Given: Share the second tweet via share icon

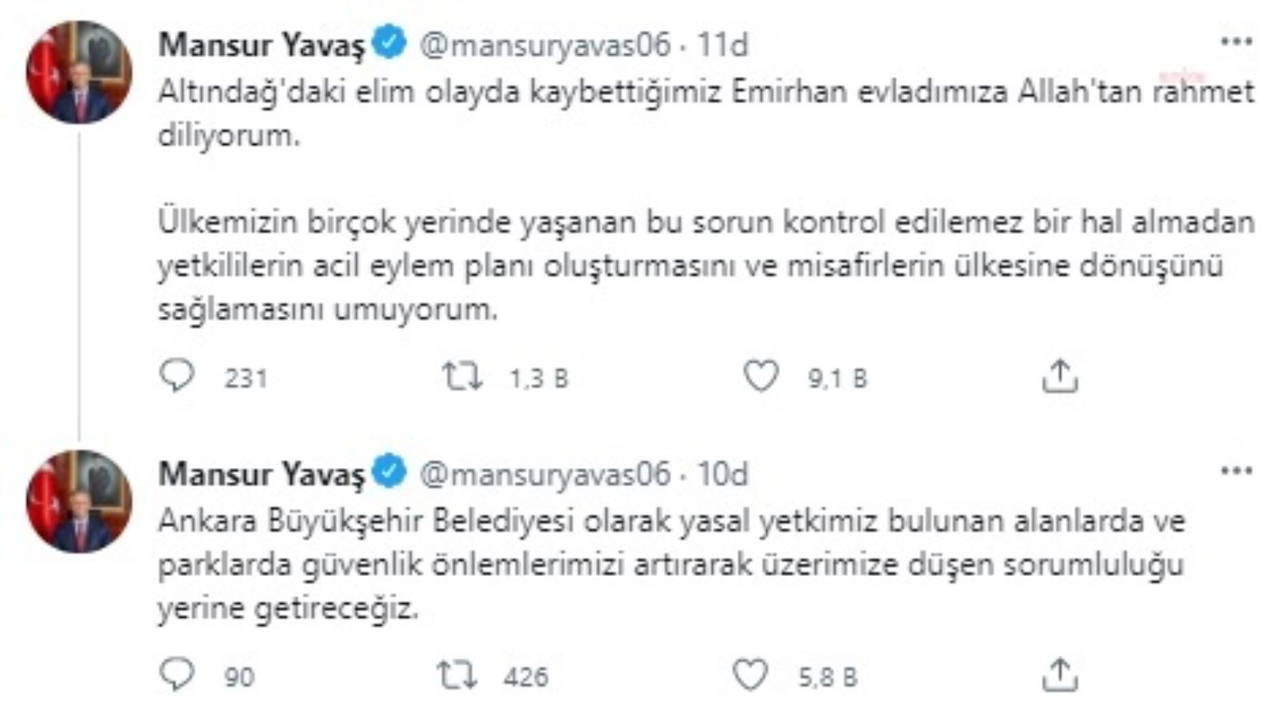Looking at the screenshot, I should click(1059, 675).
